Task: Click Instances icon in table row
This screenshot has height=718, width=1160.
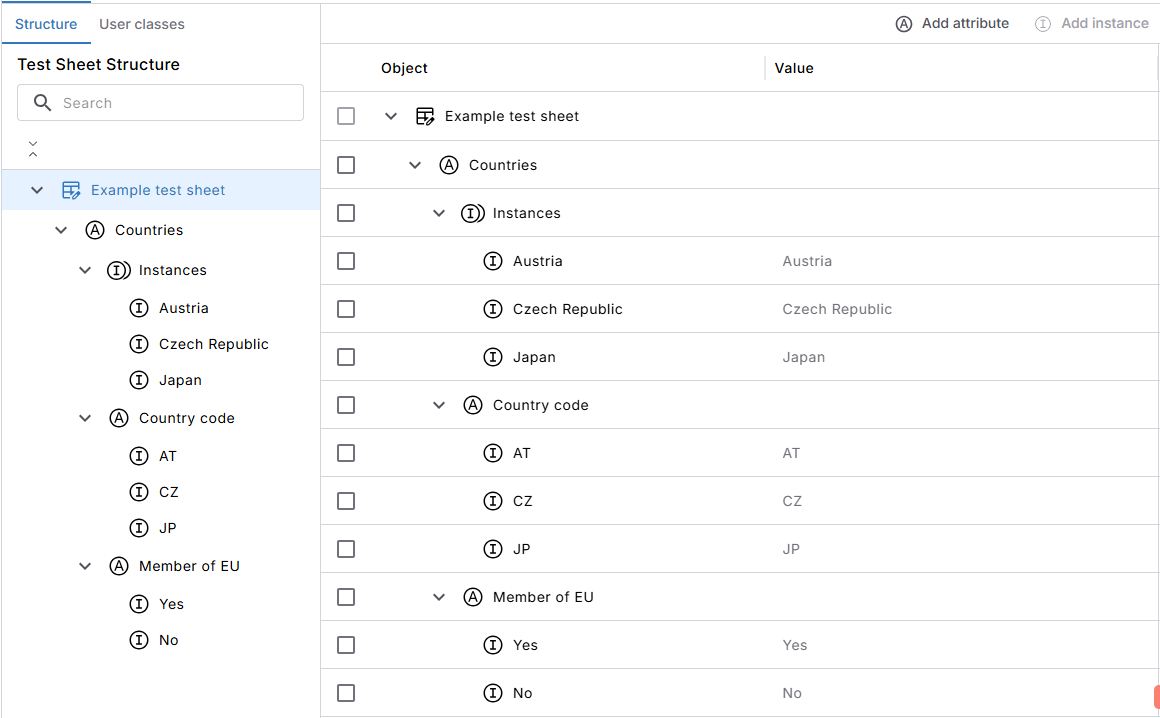Action: pos(472,213)
